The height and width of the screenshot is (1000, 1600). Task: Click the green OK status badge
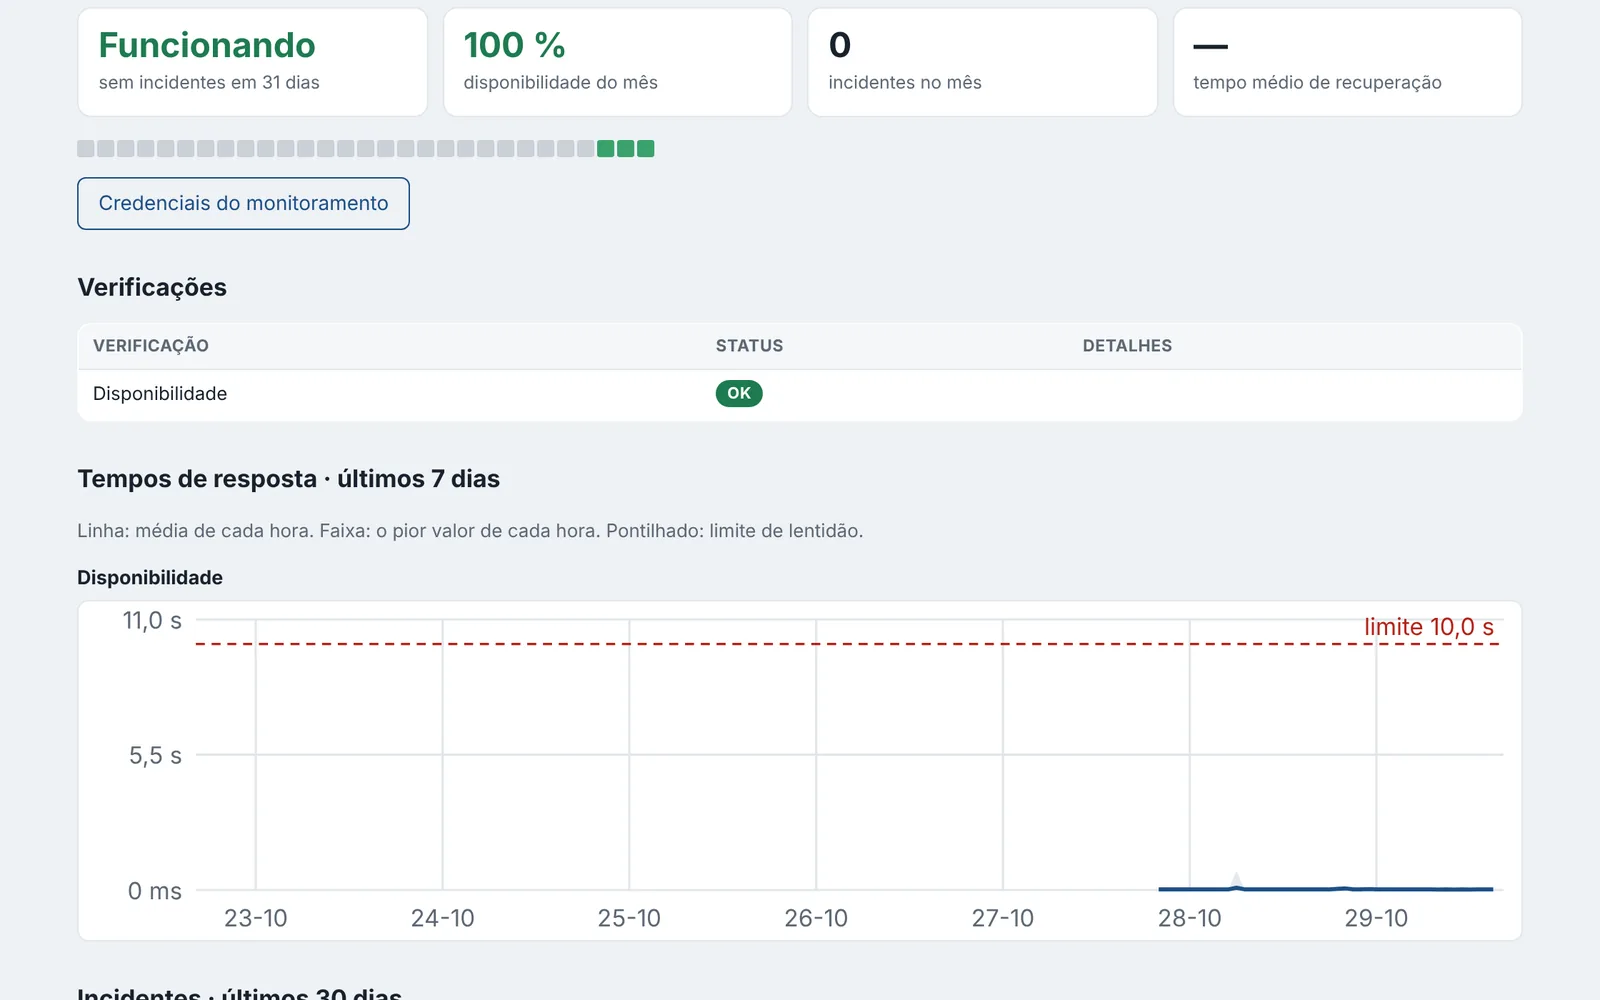click(739, 393)
